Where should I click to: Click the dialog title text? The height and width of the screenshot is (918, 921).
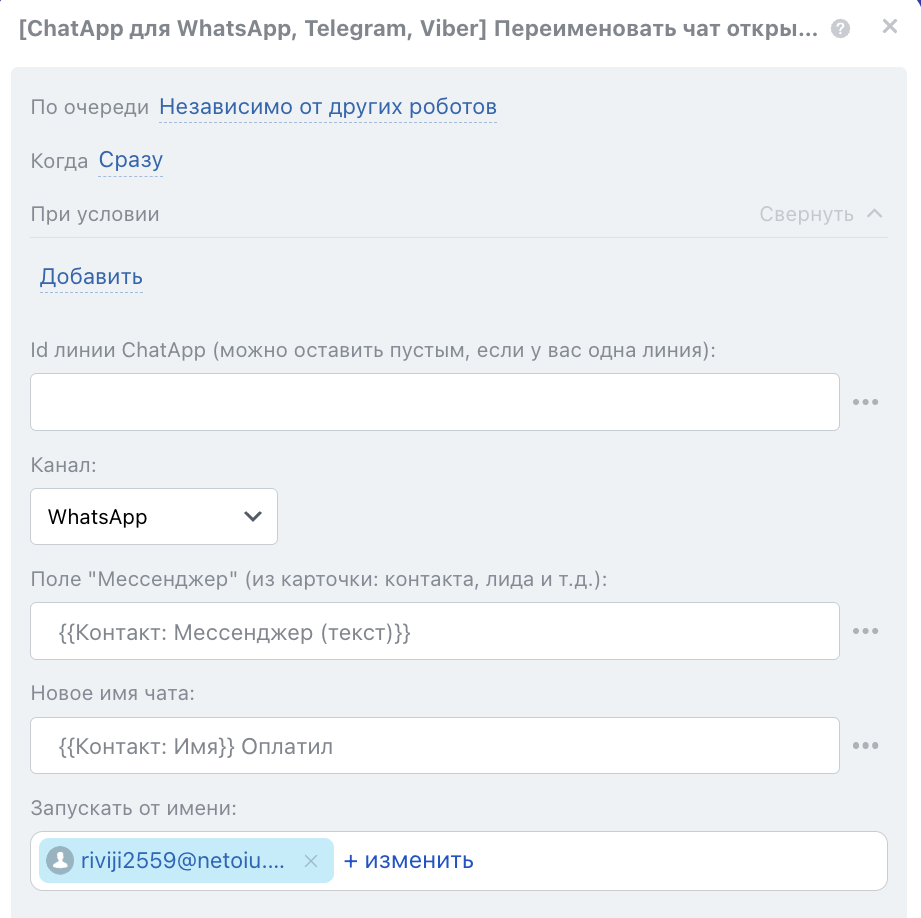[418, 29]
